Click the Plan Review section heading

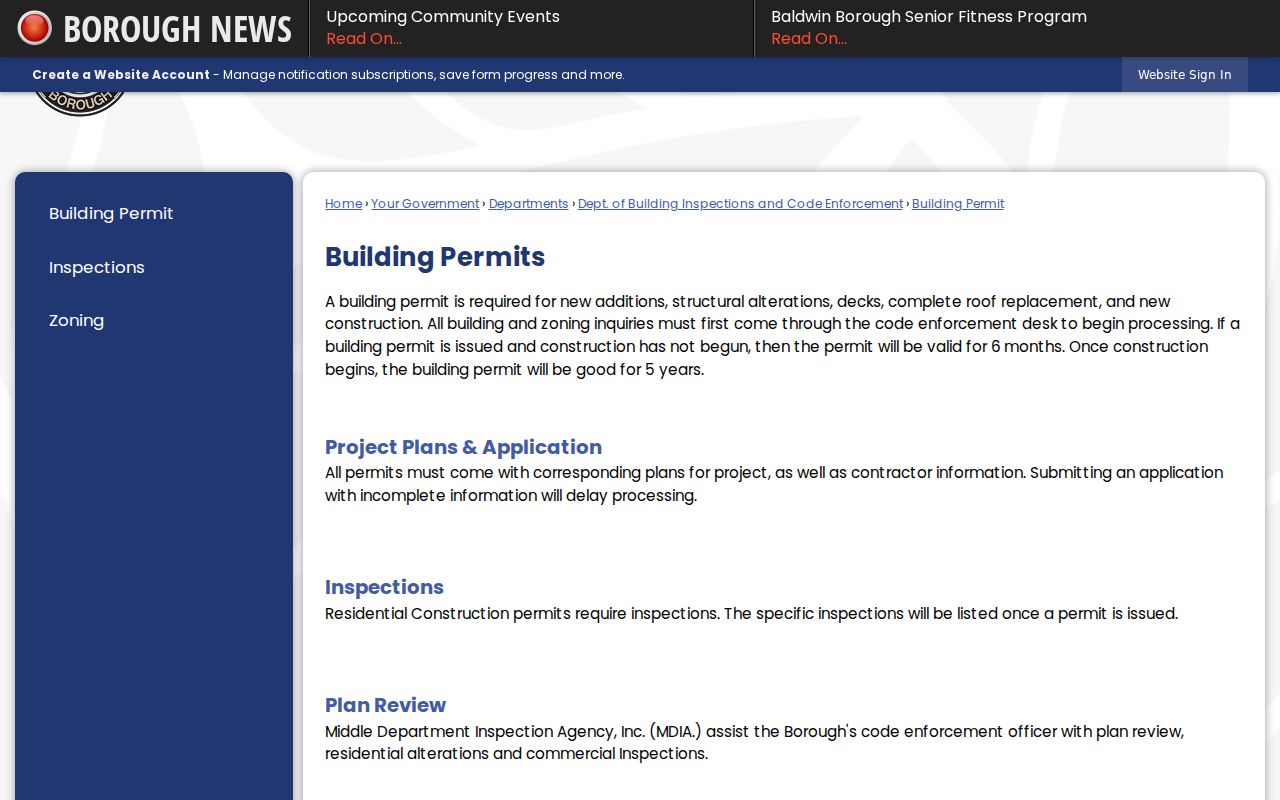(385, 705)
